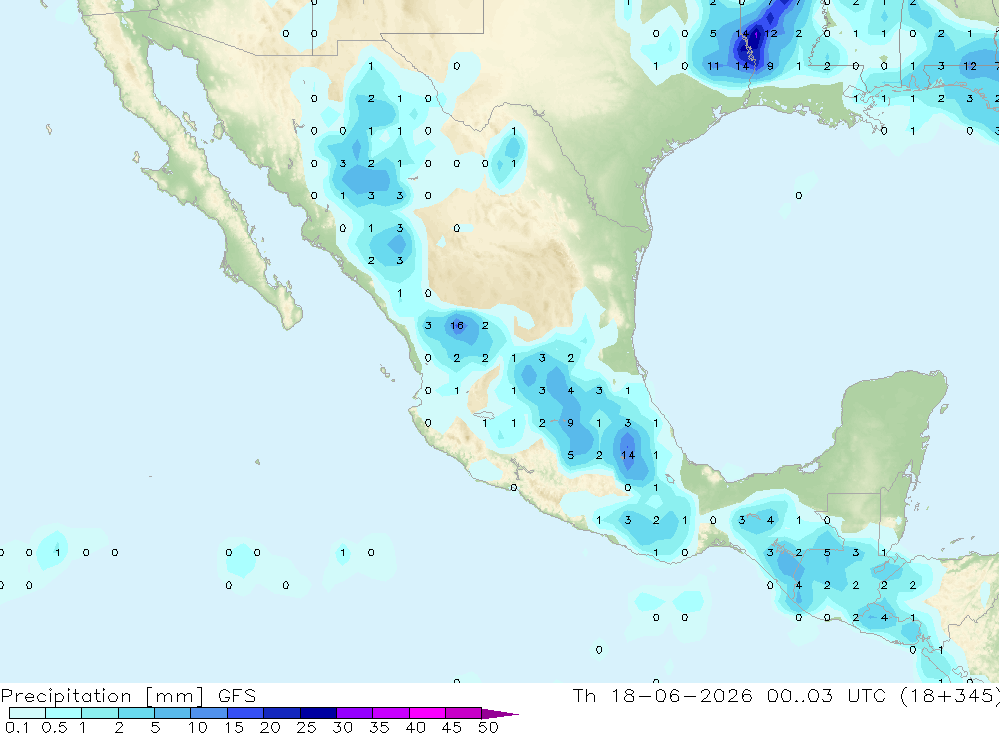This screenshot has height=733, width=1000.
Task: Click the legend scale label '0.5'
Action: pyautogui.click(x=54, y=727)
